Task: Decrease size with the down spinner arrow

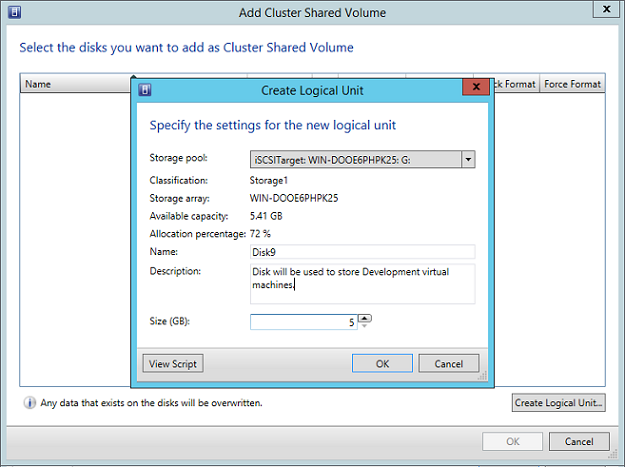Action: [365, 326]
